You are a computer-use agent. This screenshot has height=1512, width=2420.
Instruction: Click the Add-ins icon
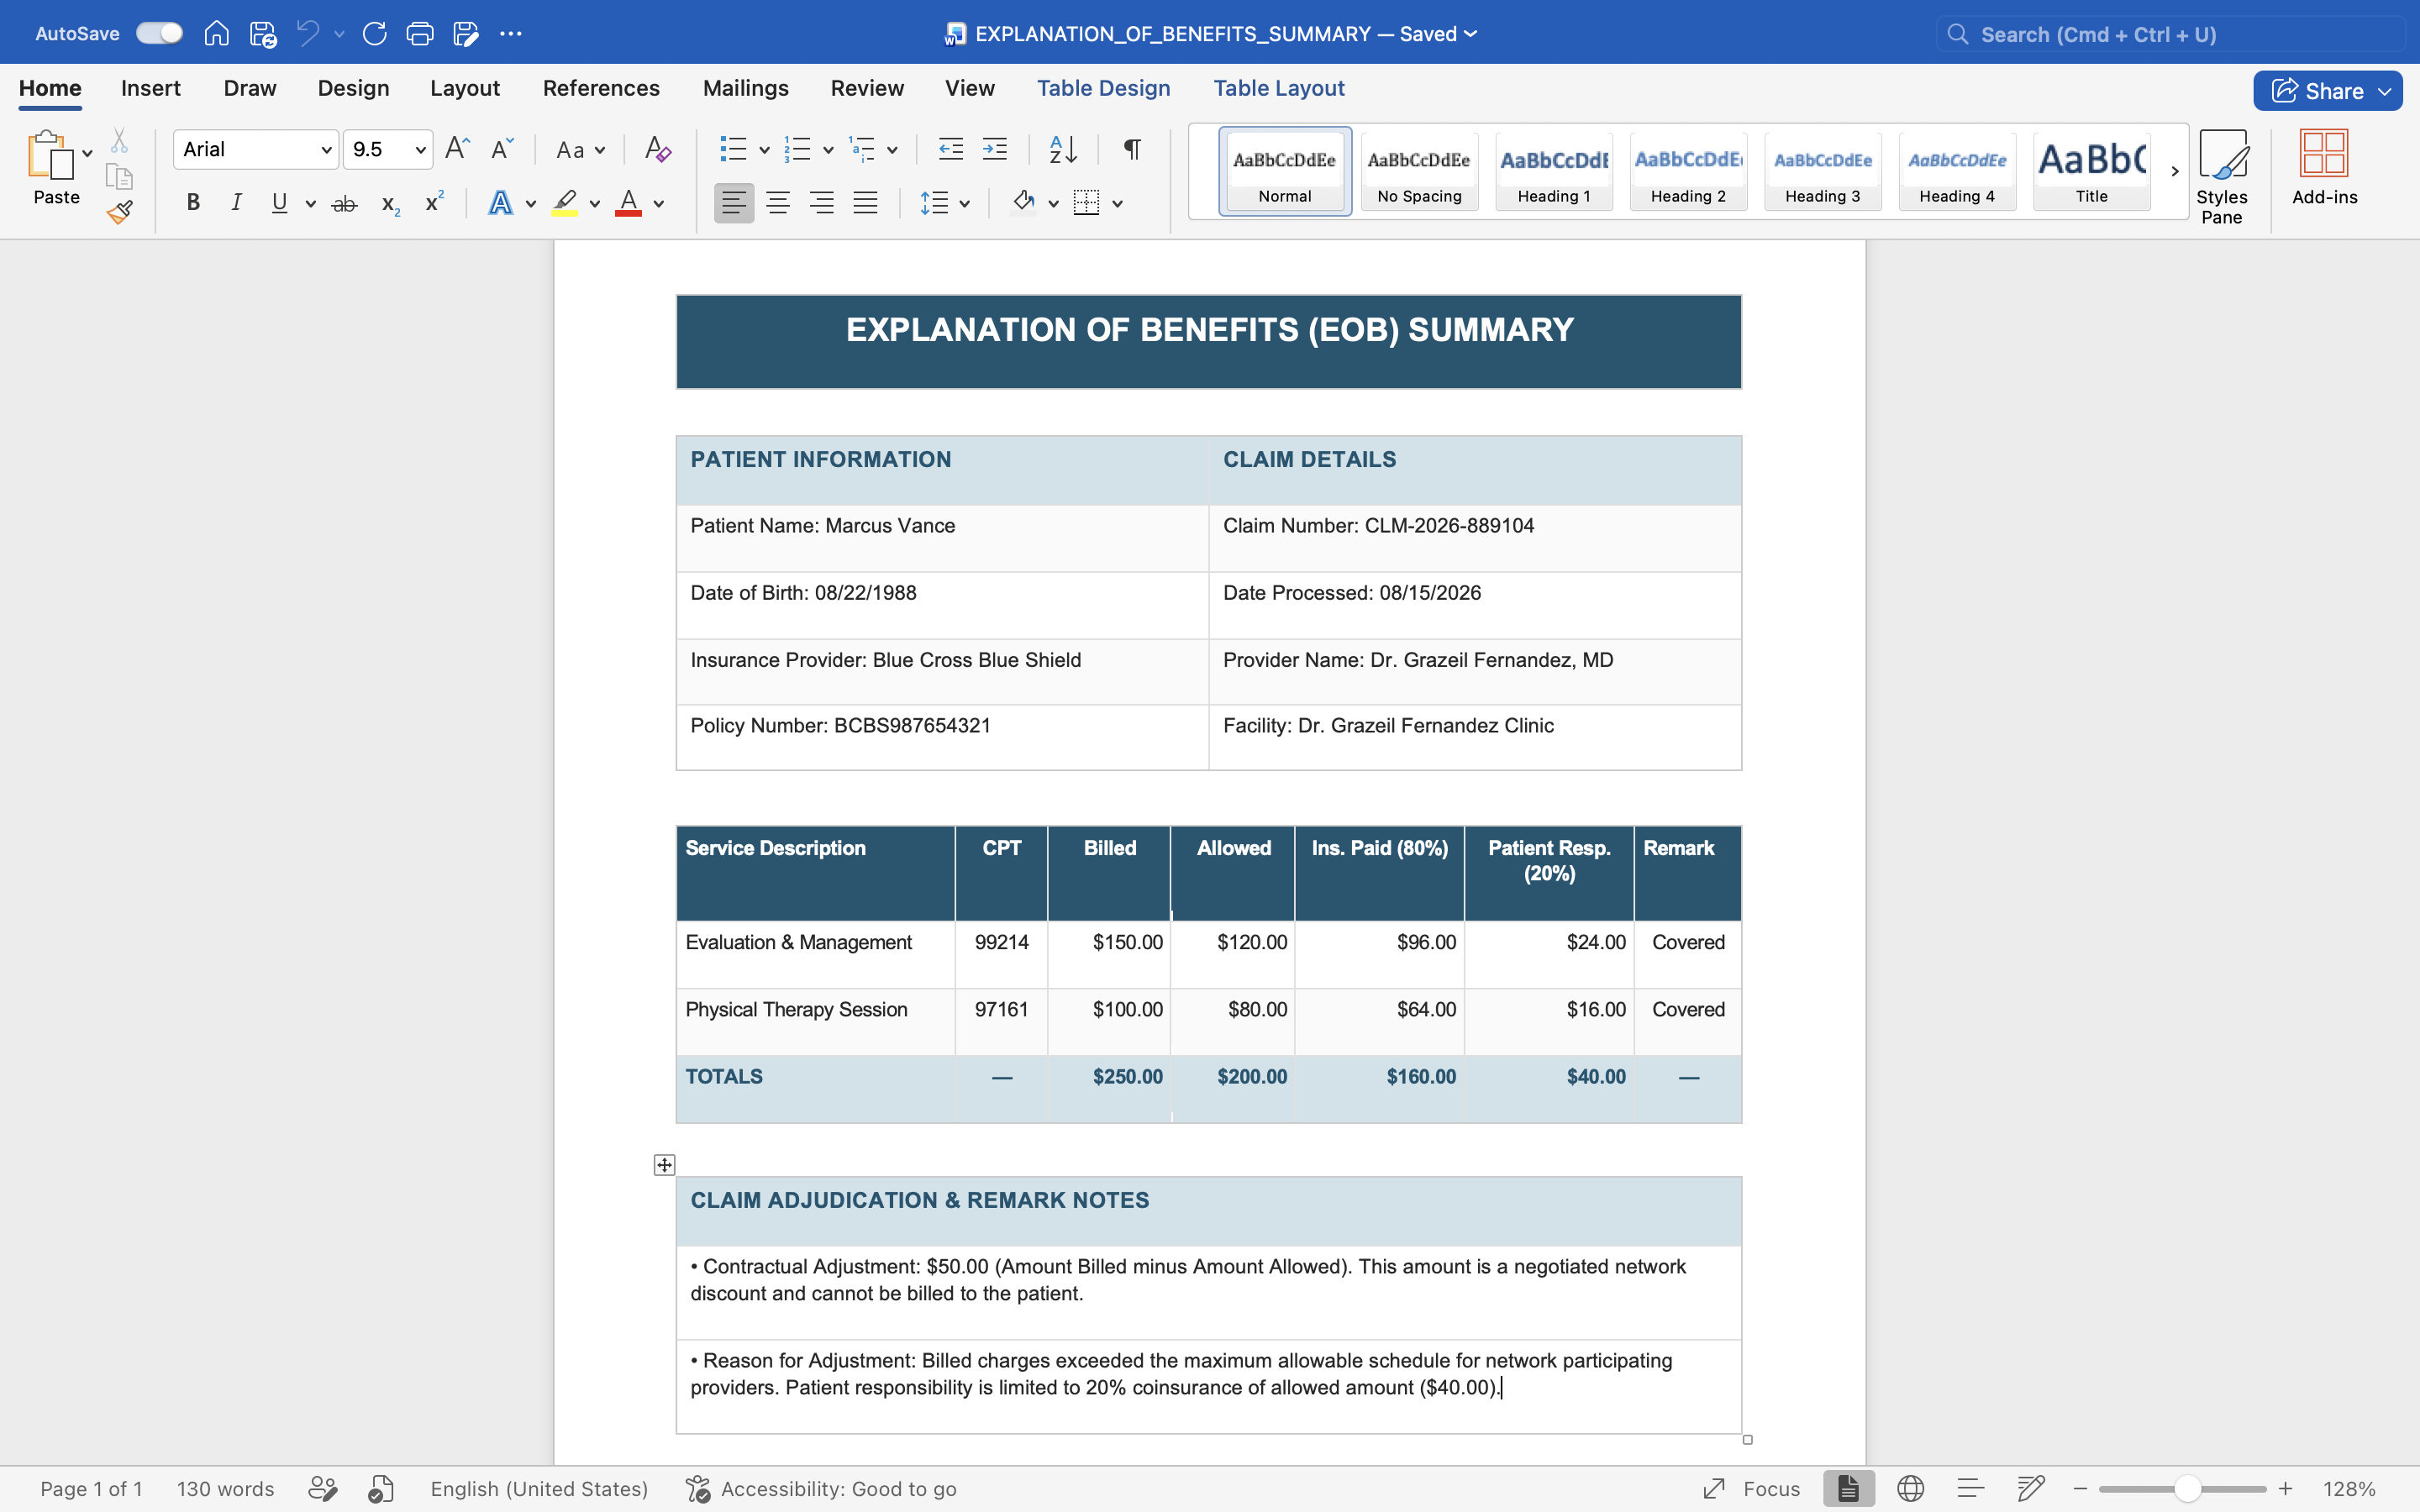[2324, 167]
